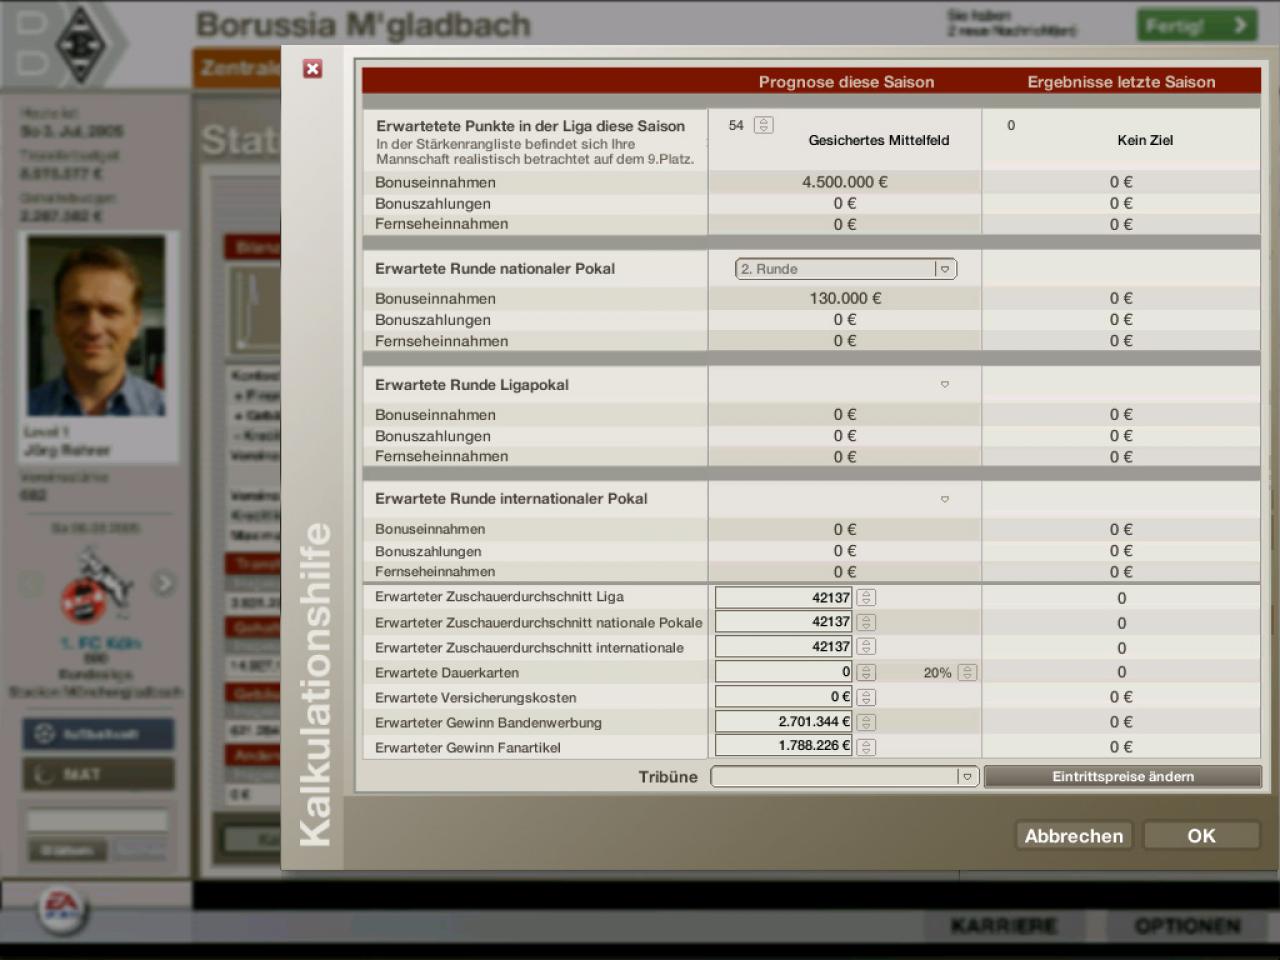The image size is (1280, 960).
Task: Click the next match arrow beside the Köln crest
Action: coord(164,582)
